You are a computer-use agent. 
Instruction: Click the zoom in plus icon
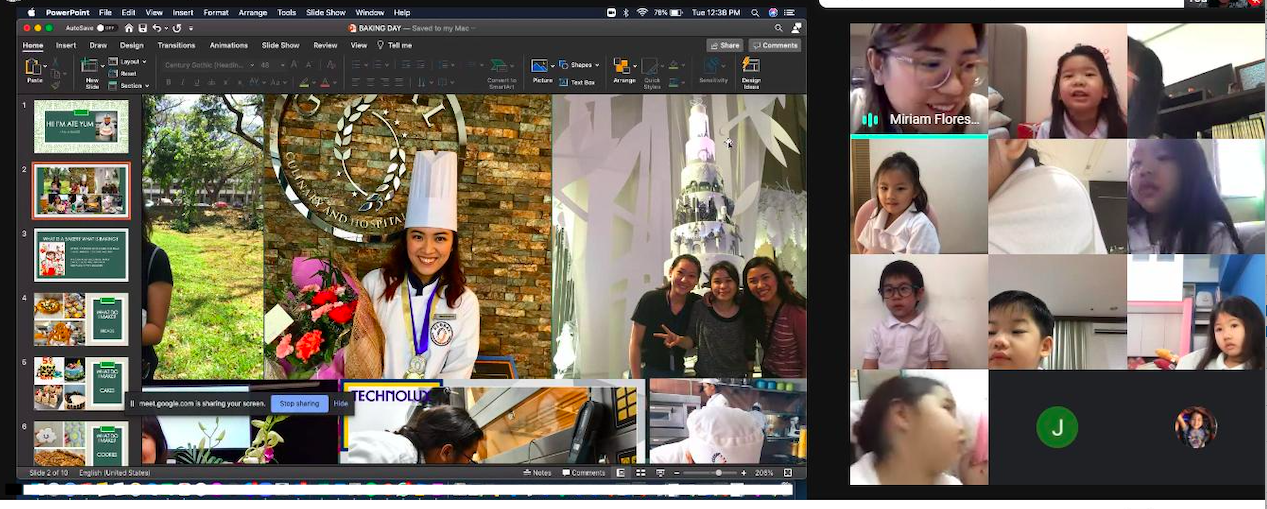point(746,473)
